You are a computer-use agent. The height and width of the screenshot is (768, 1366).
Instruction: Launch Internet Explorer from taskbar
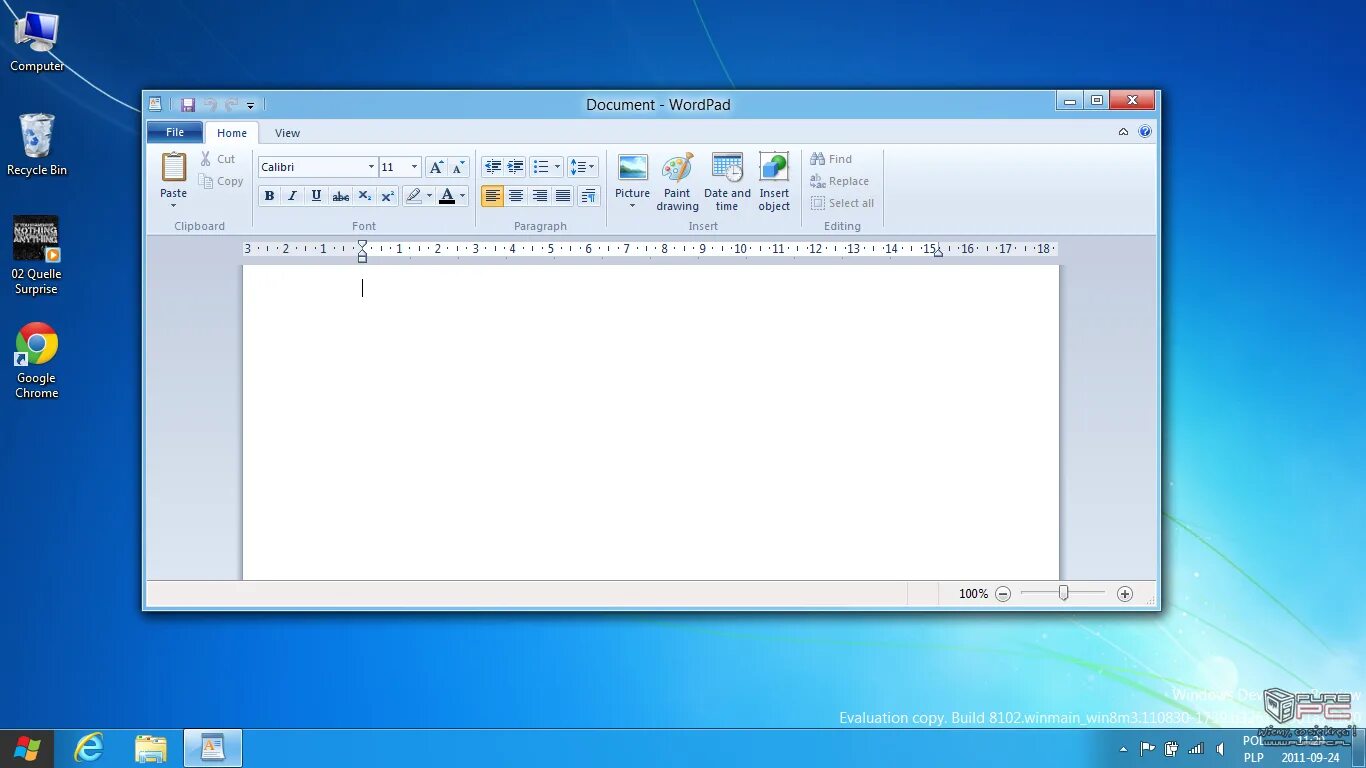click(x=89, y=748)
